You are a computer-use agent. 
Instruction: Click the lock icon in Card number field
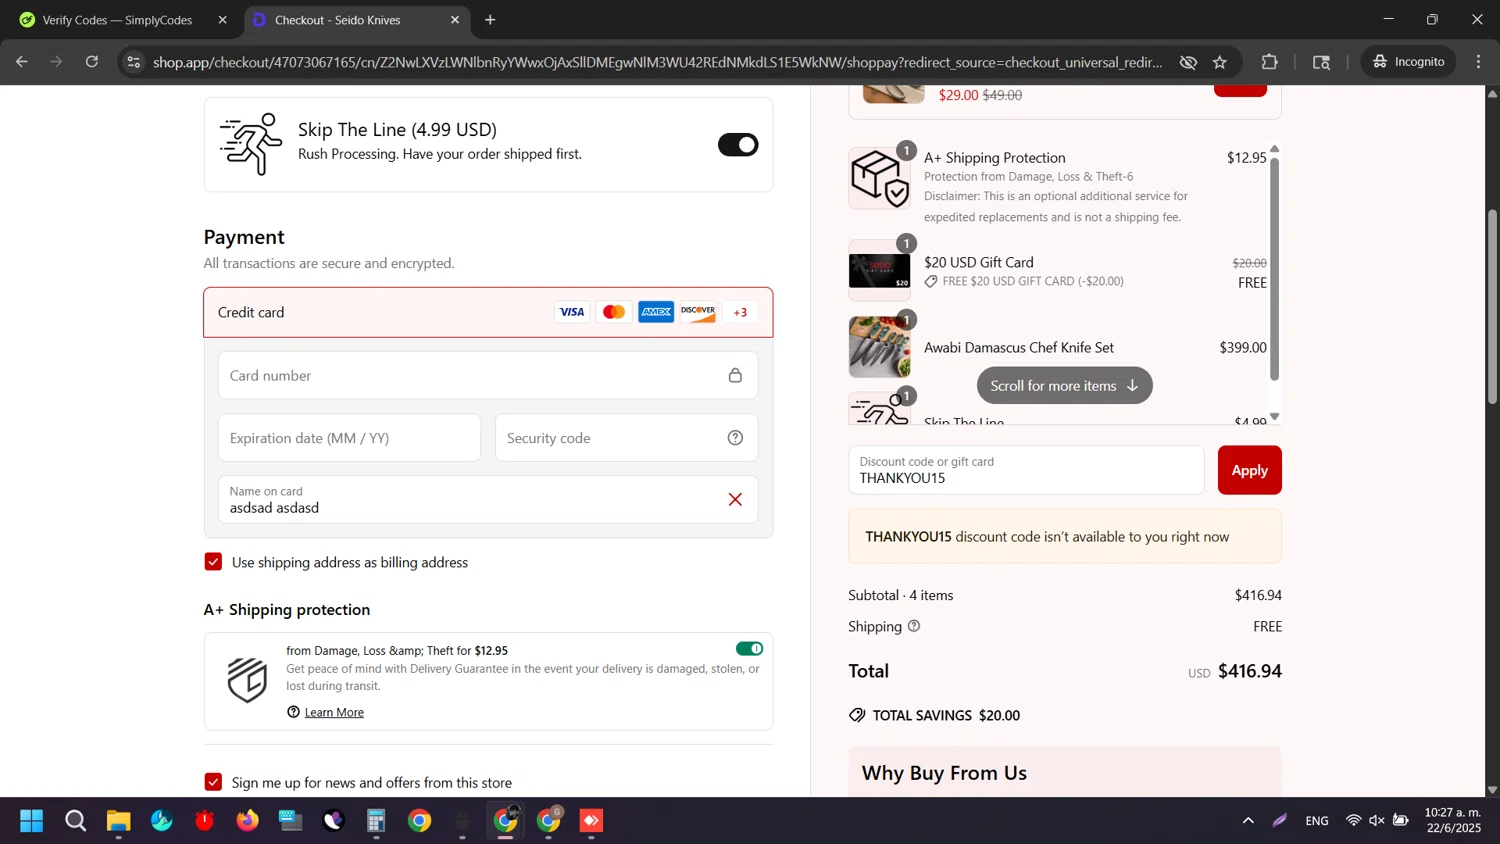735,375
